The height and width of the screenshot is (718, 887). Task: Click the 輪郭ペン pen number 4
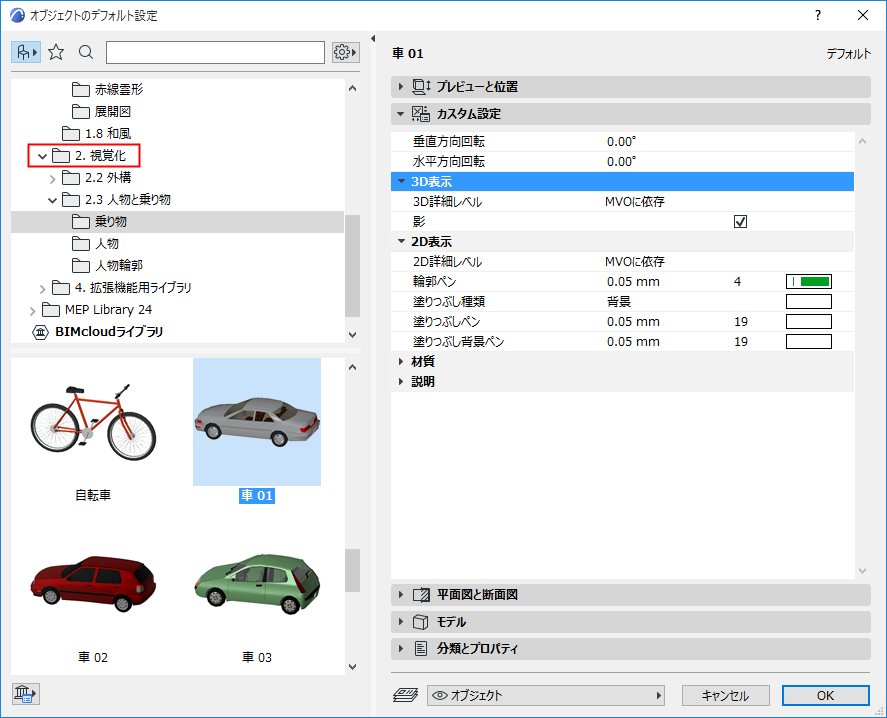(x=737, y=281)
